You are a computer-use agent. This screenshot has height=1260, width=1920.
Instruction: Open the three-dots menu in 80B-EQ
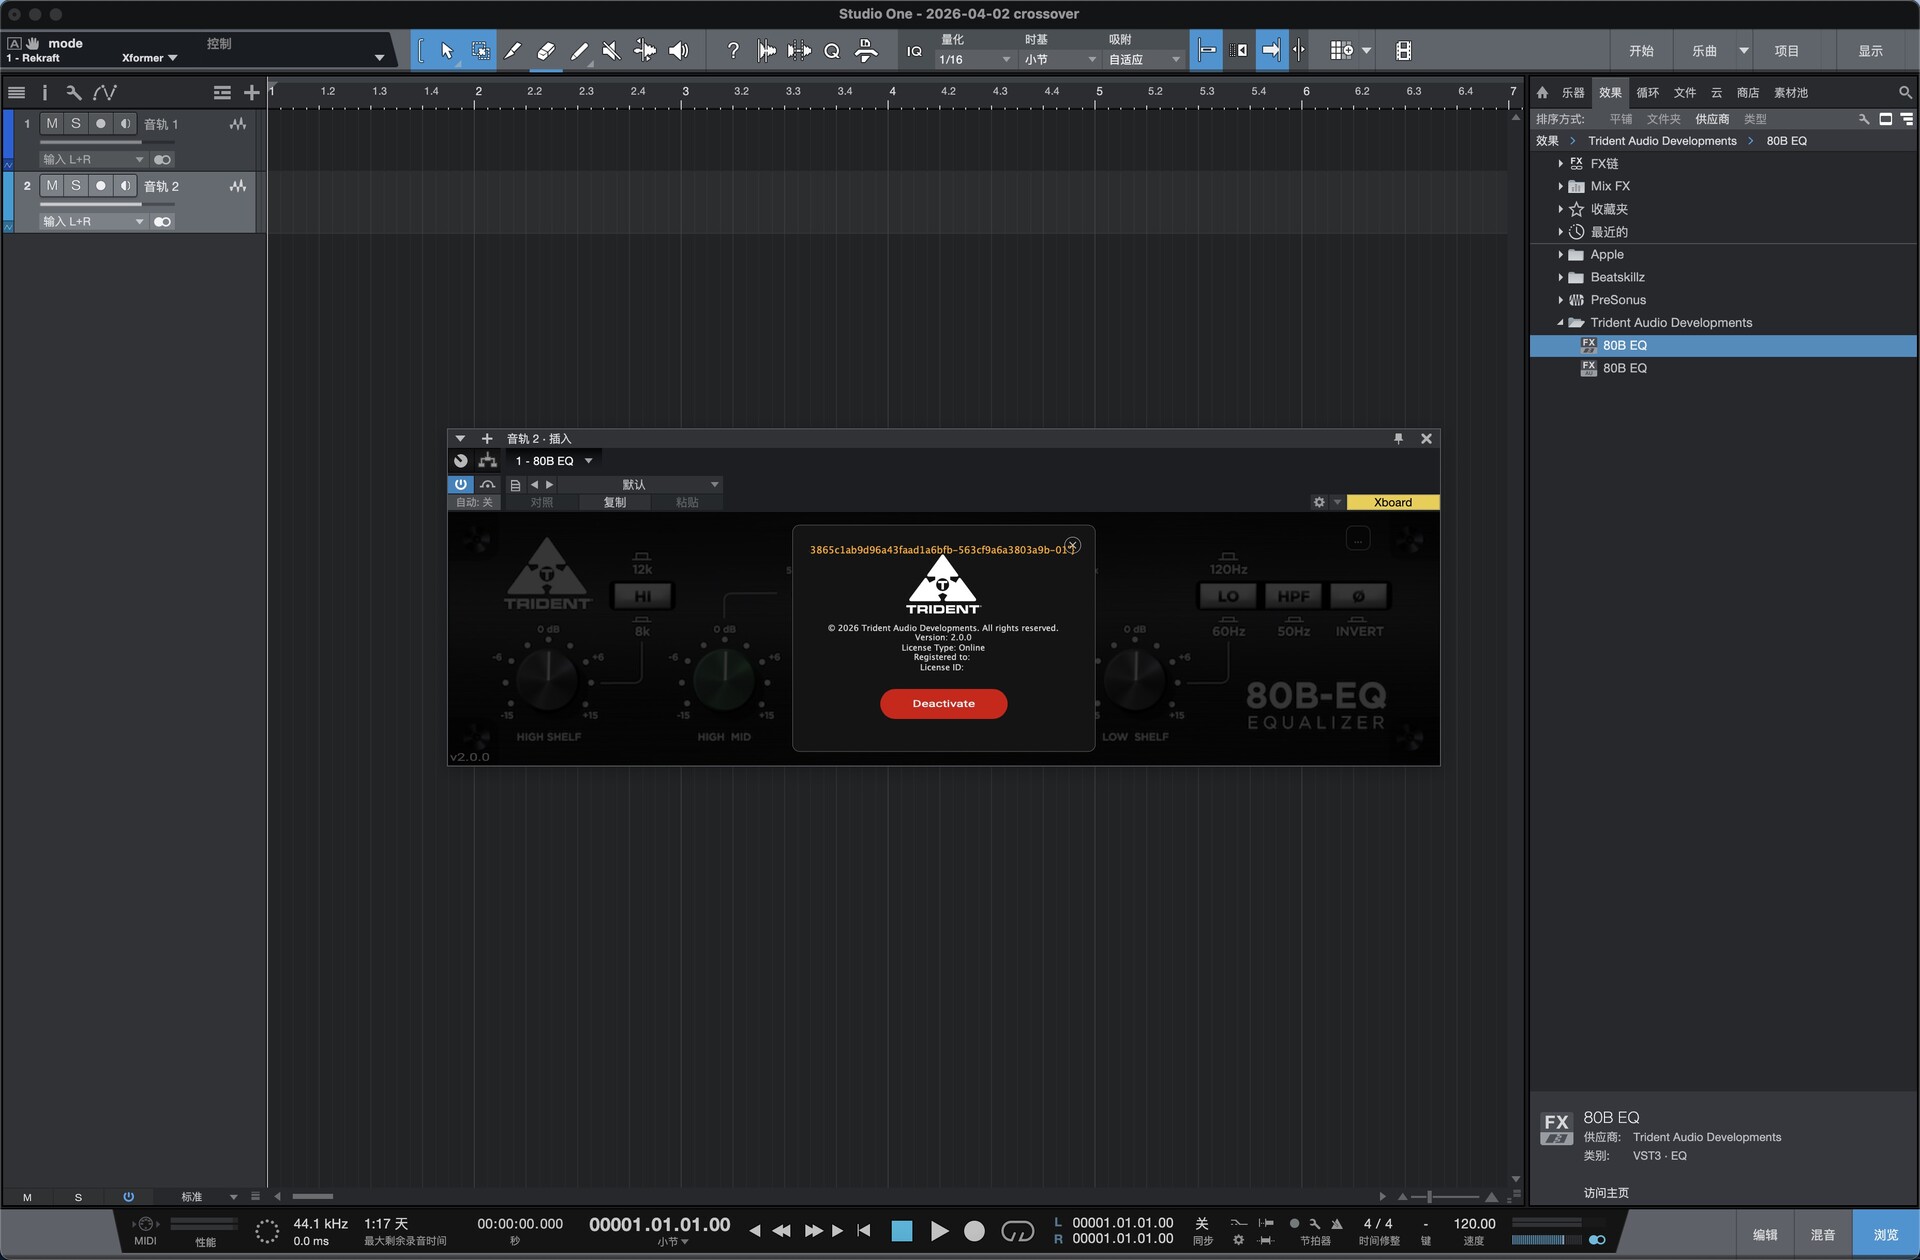[x=1358, y=539]
